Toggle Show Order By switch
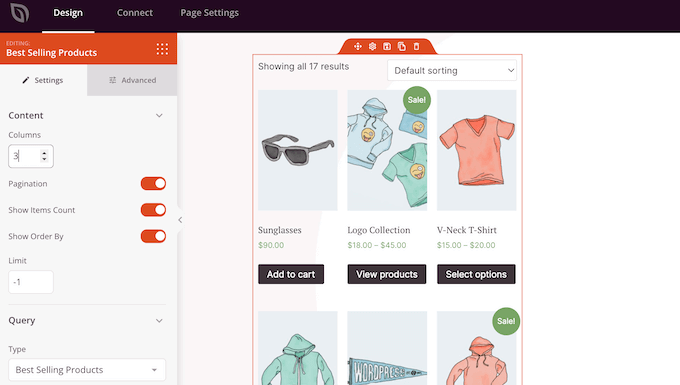The image size is (680, 385). pyautogui.click(x=153, y=236)
